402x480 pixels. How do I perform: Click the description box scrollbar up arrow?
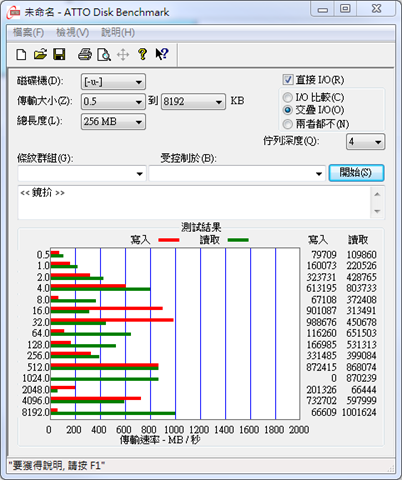(377, 194)
